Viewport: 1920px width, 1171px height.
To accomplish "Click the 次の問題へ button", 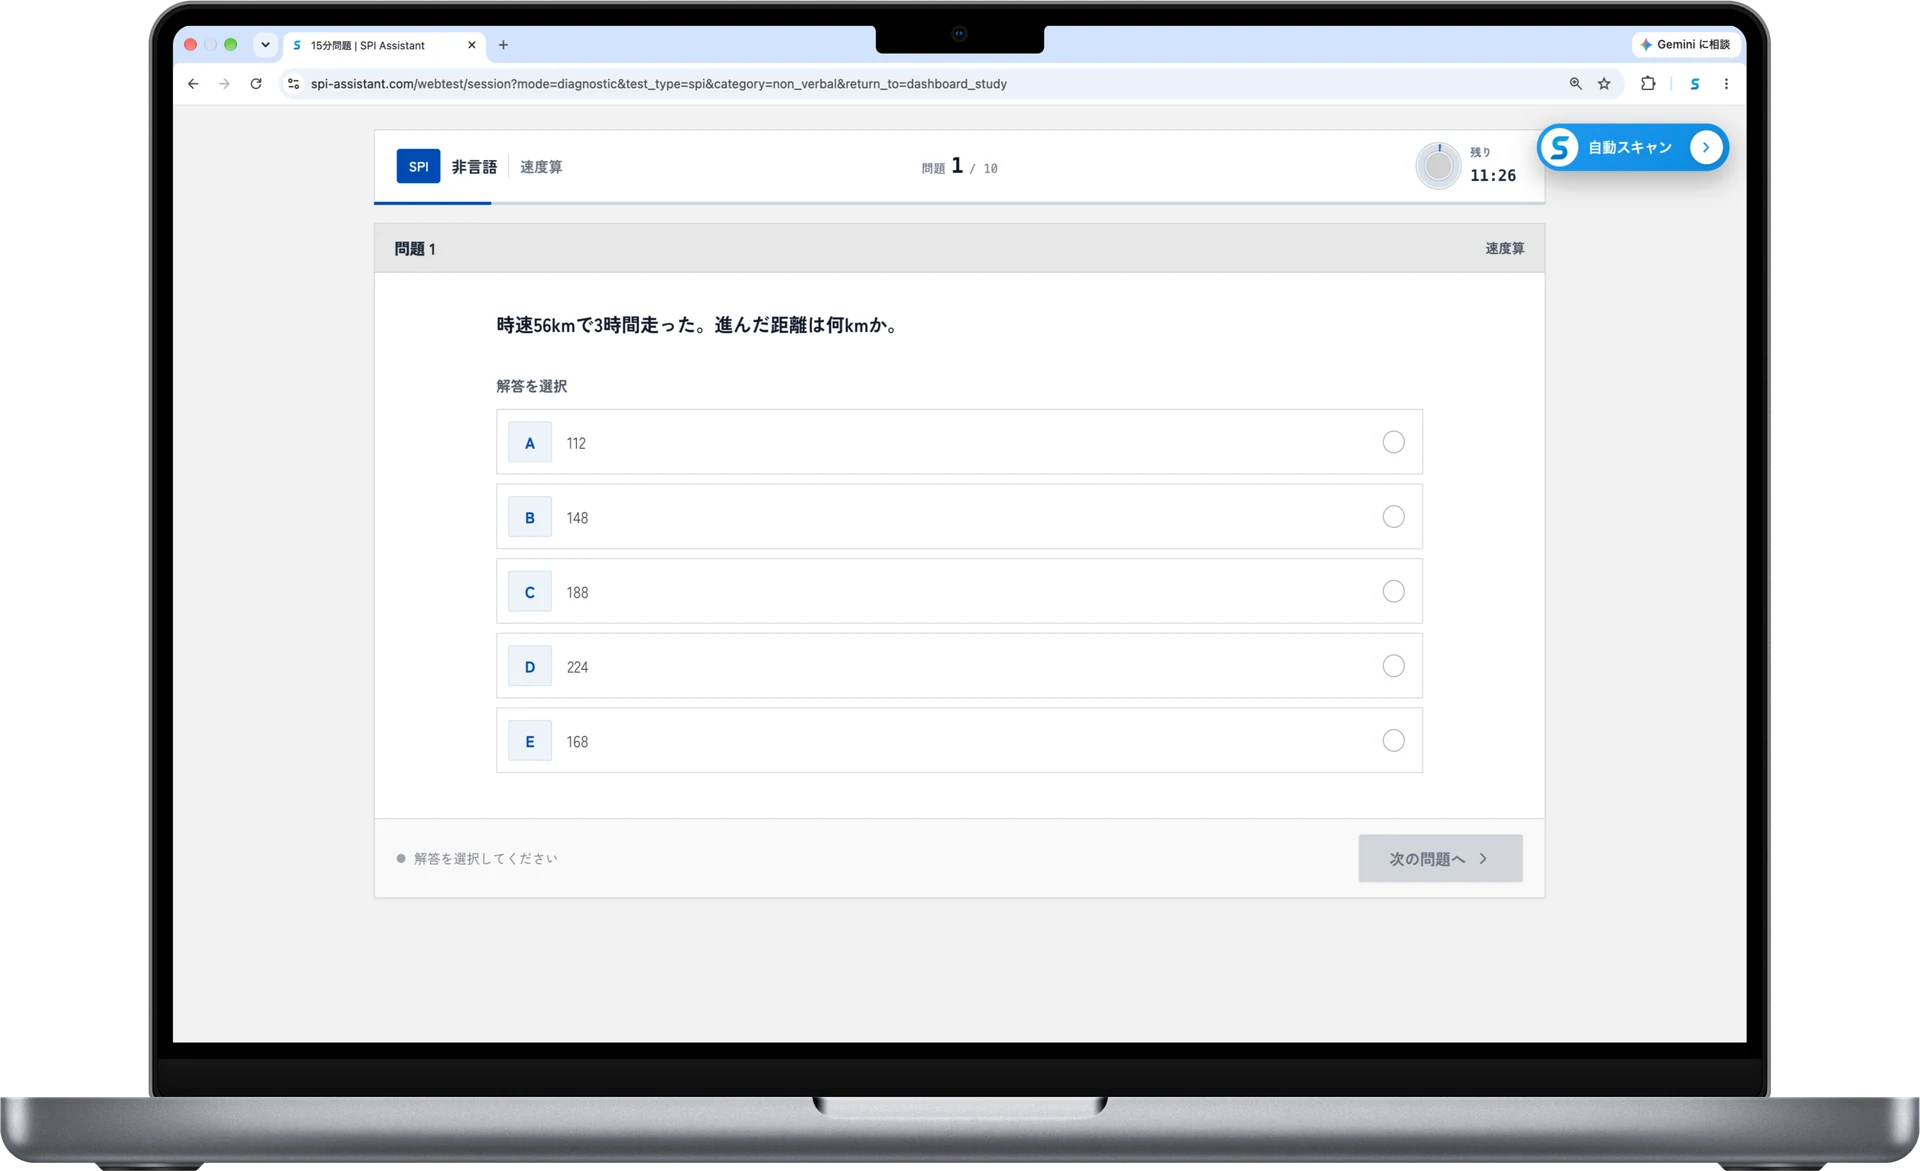I will [1440, 858].
